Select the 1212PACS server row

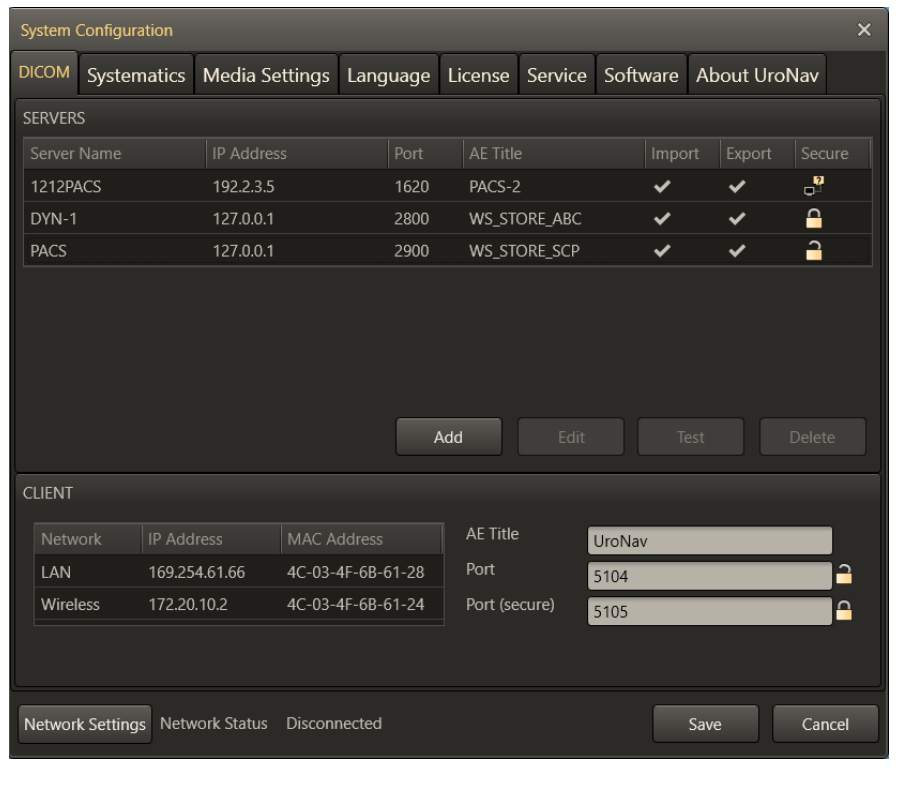click(447, 186)
